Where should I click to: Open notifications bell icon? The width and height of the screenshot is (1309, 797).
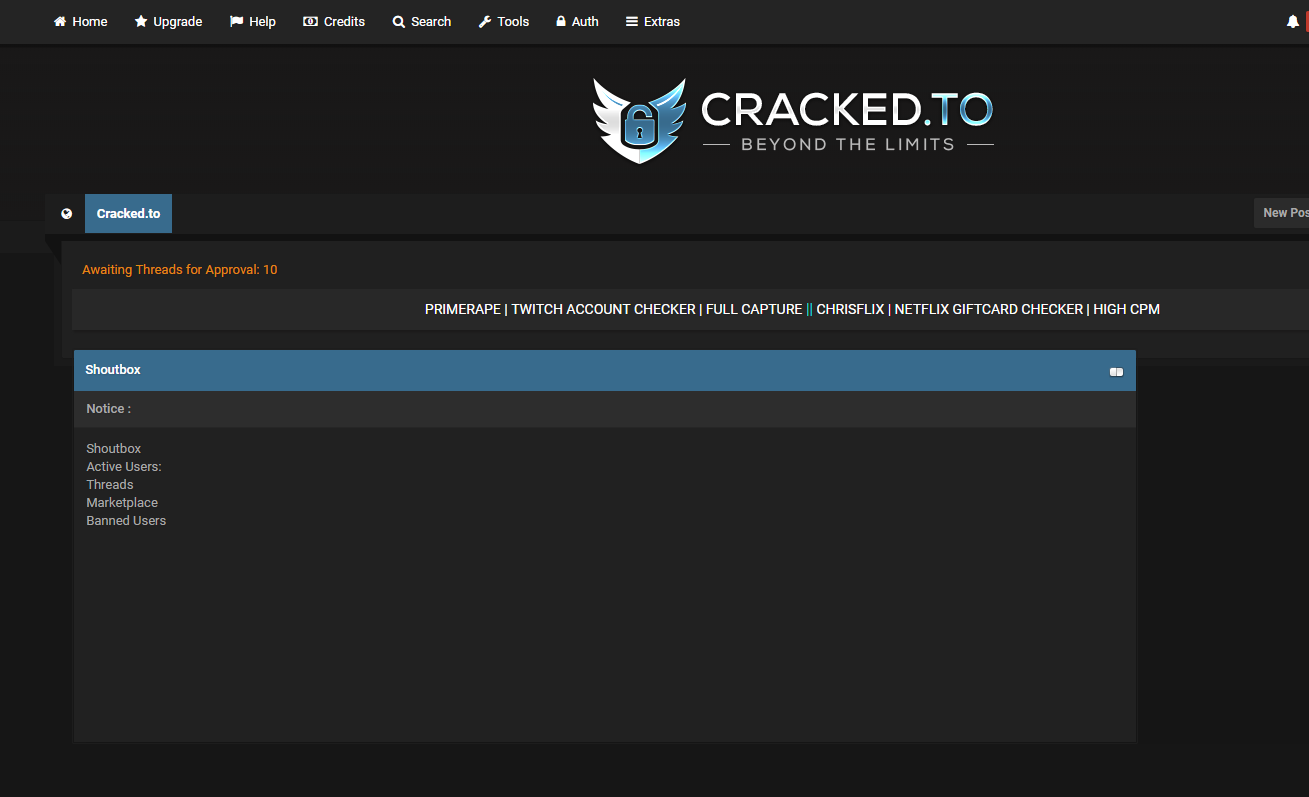click(x=1292, y=22)
